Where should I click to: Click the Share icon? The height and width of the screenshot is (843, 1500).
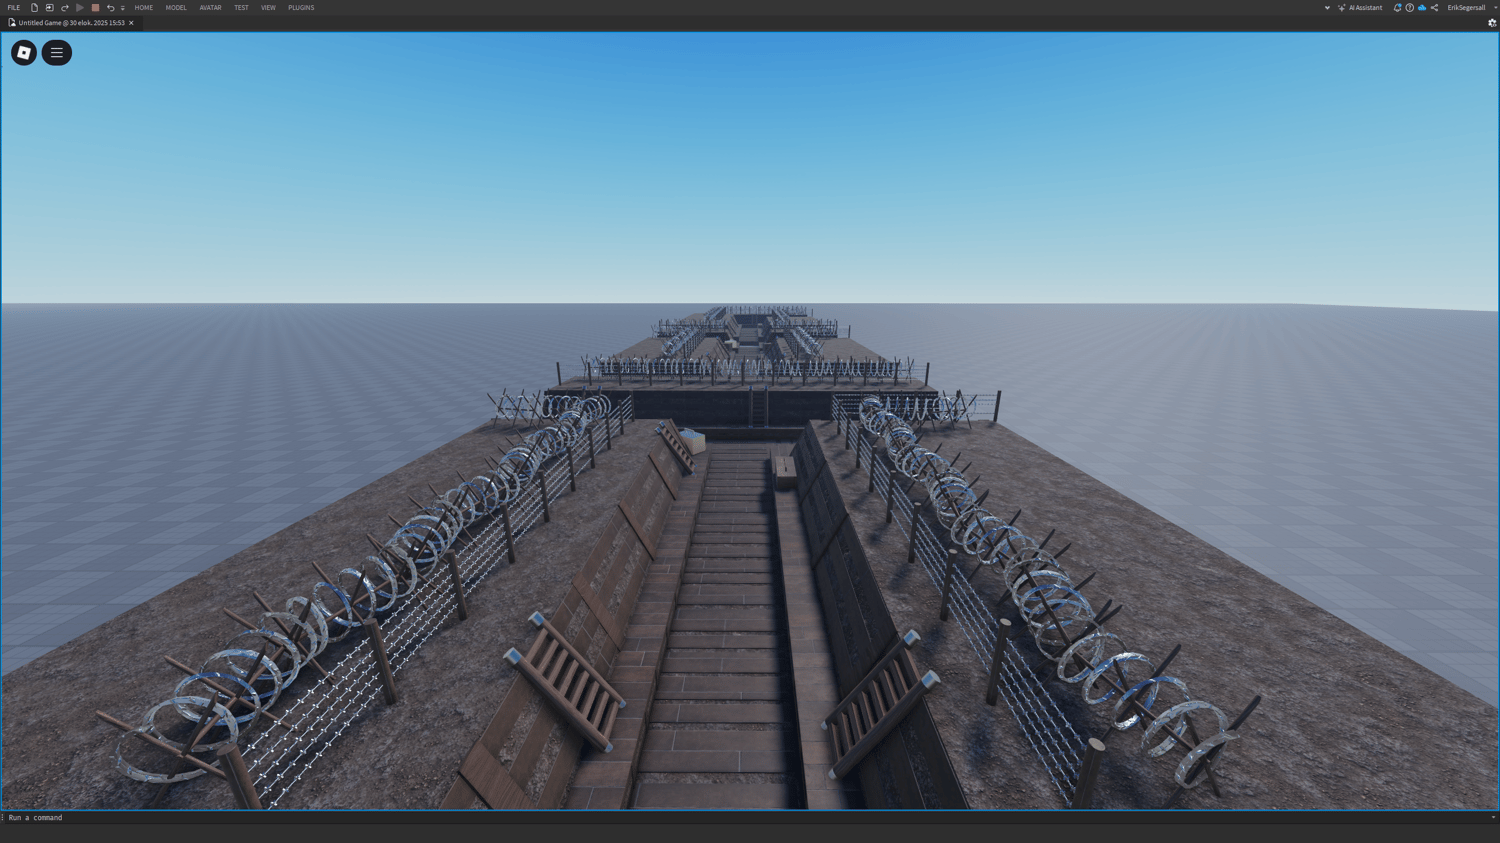pos(1434,8)
